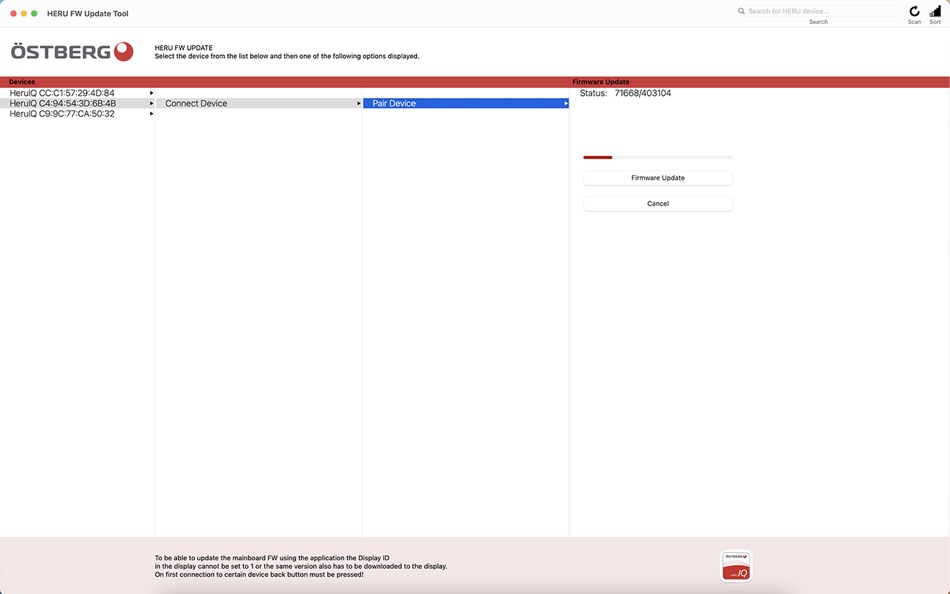Click the green zoom window button

[x=34, y=13]
